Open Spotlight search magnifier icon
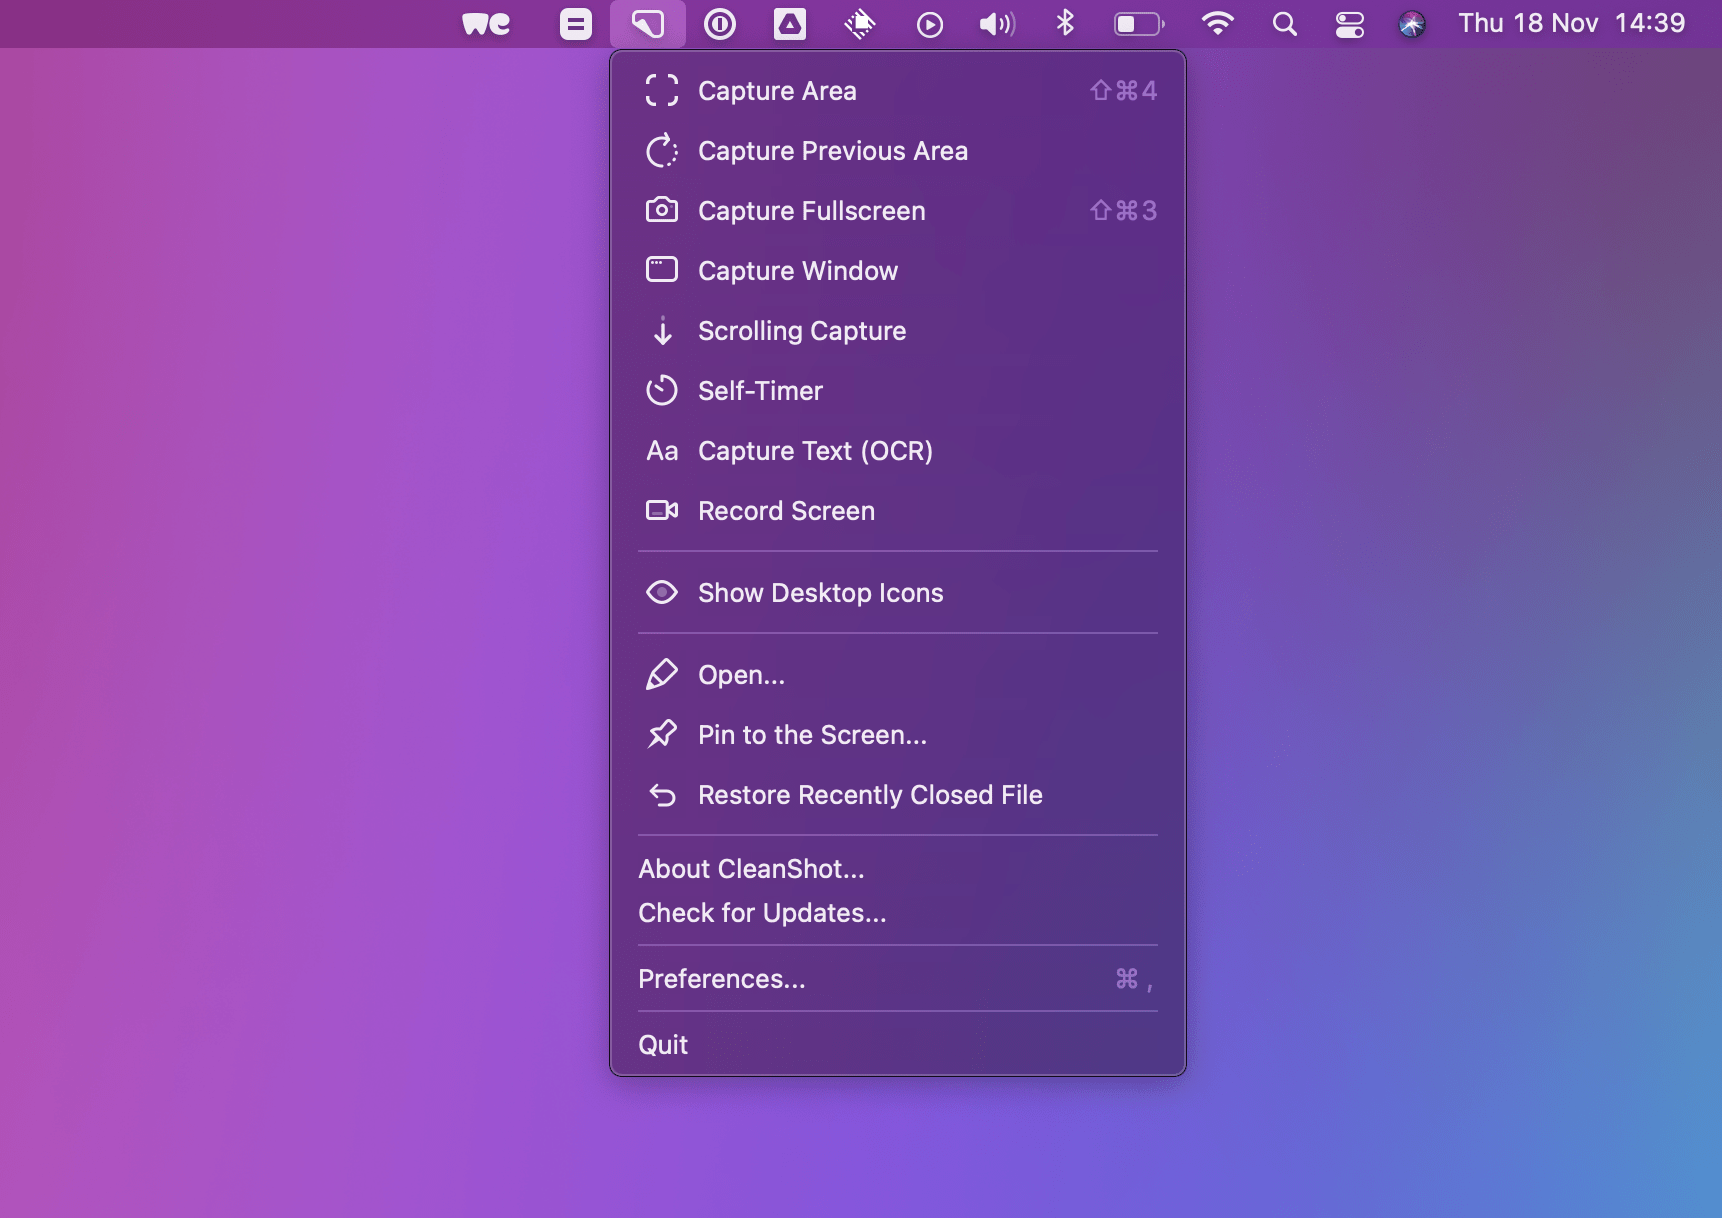Screen dimensions: 1722x1218 click(1285, 24)
